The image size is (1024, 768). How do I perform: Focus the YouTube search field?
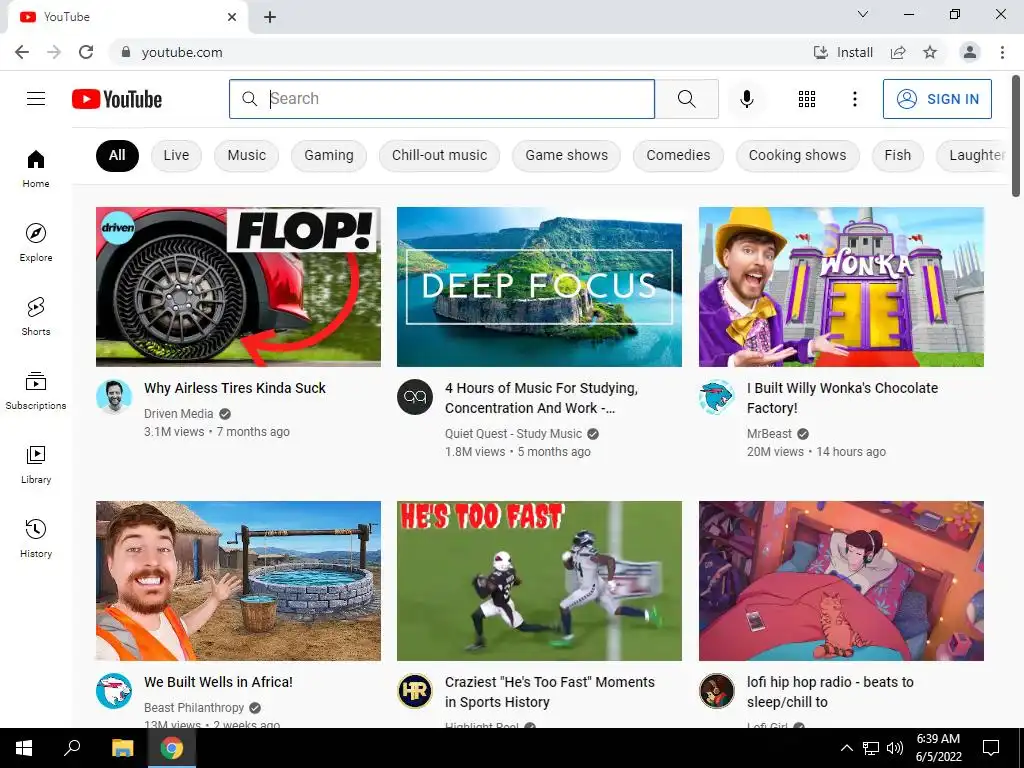pyautogui.click(x=441, y=99)
